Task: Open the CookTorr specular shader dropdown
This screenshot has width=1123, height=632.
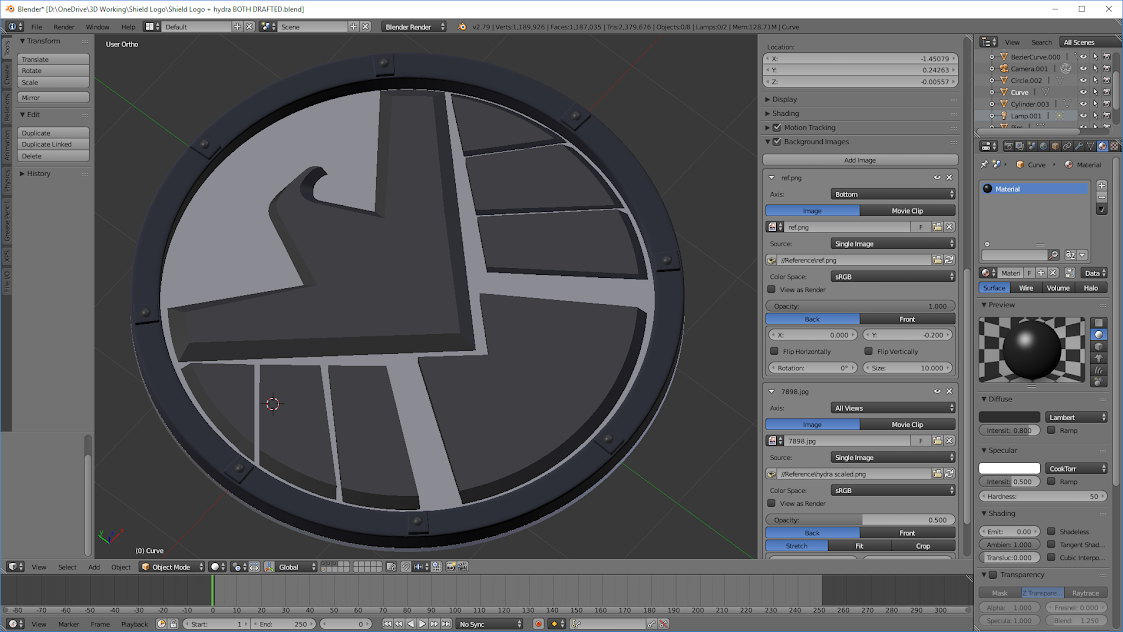Action: 1076,468
